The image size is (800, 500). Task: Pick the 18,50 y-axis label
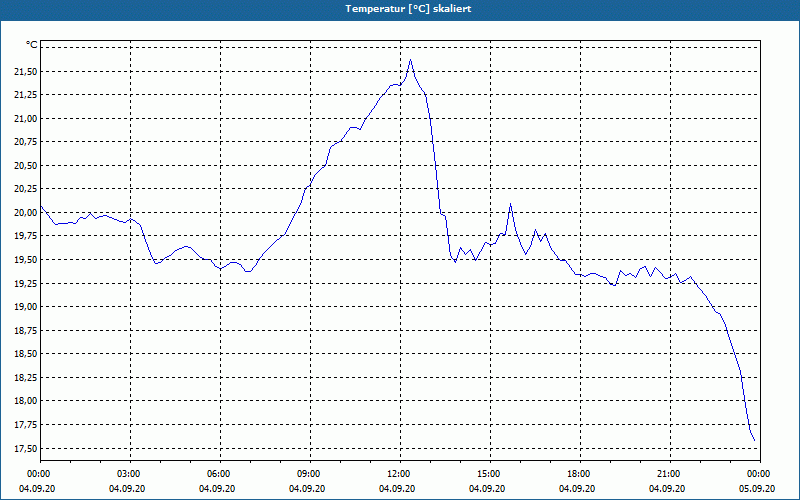26,354
